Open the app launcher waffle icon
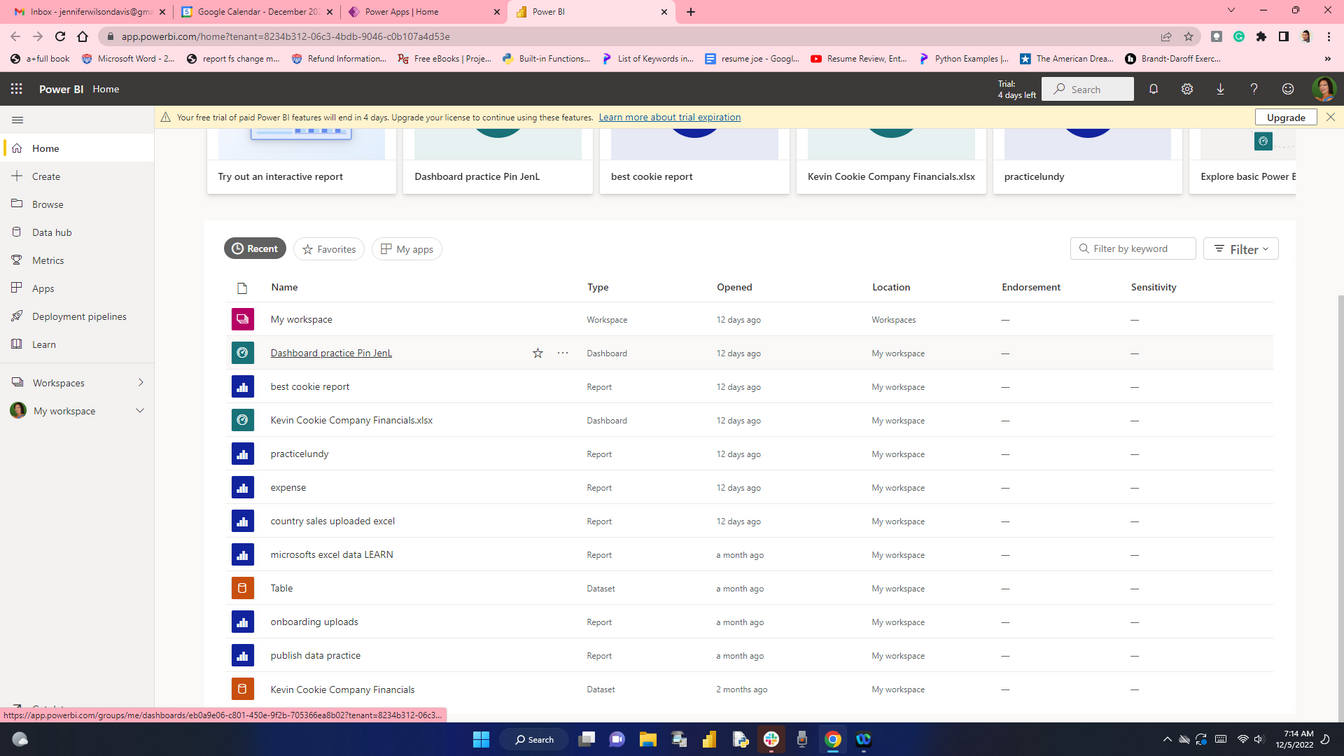The height and width of the screenshot is (756, 1344). [17, 89]
